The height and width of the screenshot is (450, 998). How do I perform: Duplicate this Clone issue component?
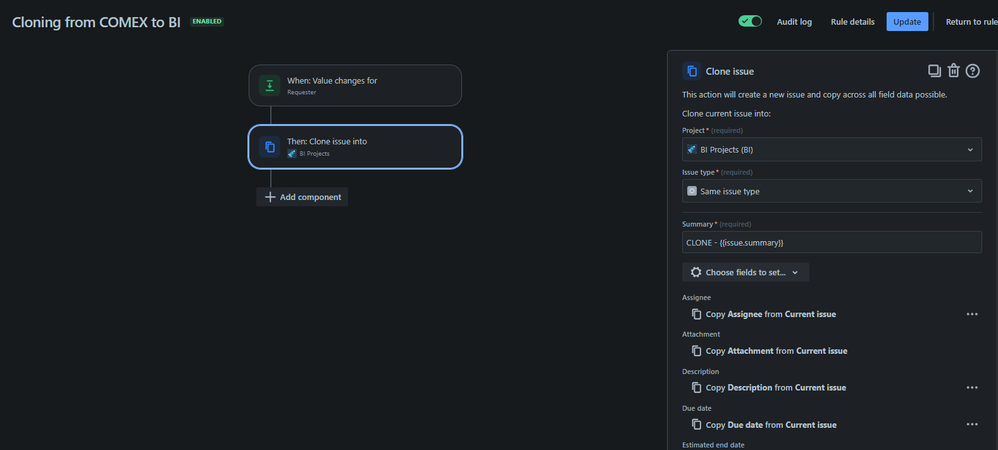click(x=934, y=71)
